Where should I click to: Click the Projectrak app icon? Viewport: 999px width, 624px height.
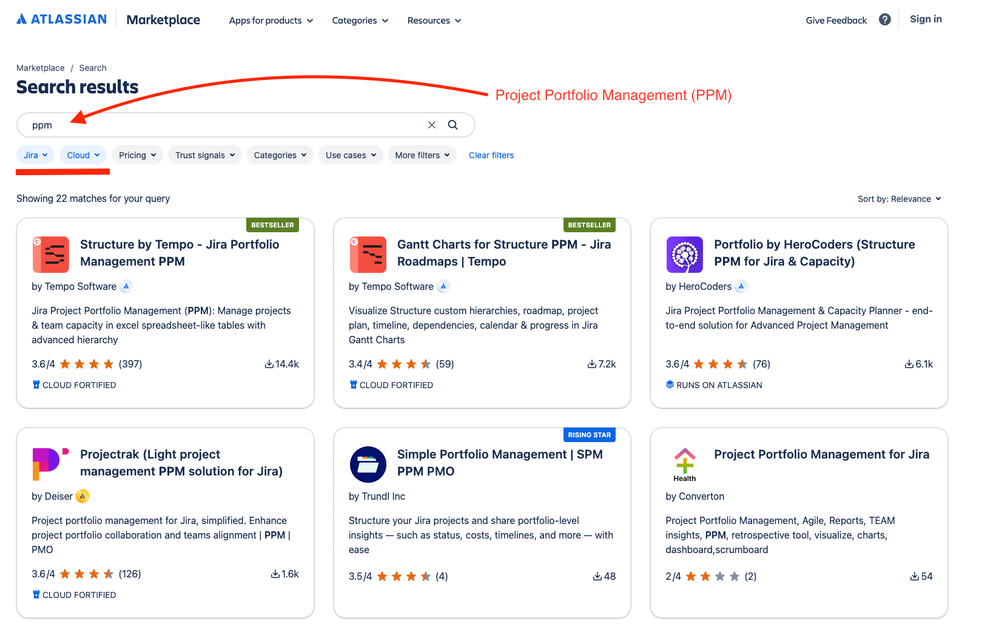[x=50, y=464]
